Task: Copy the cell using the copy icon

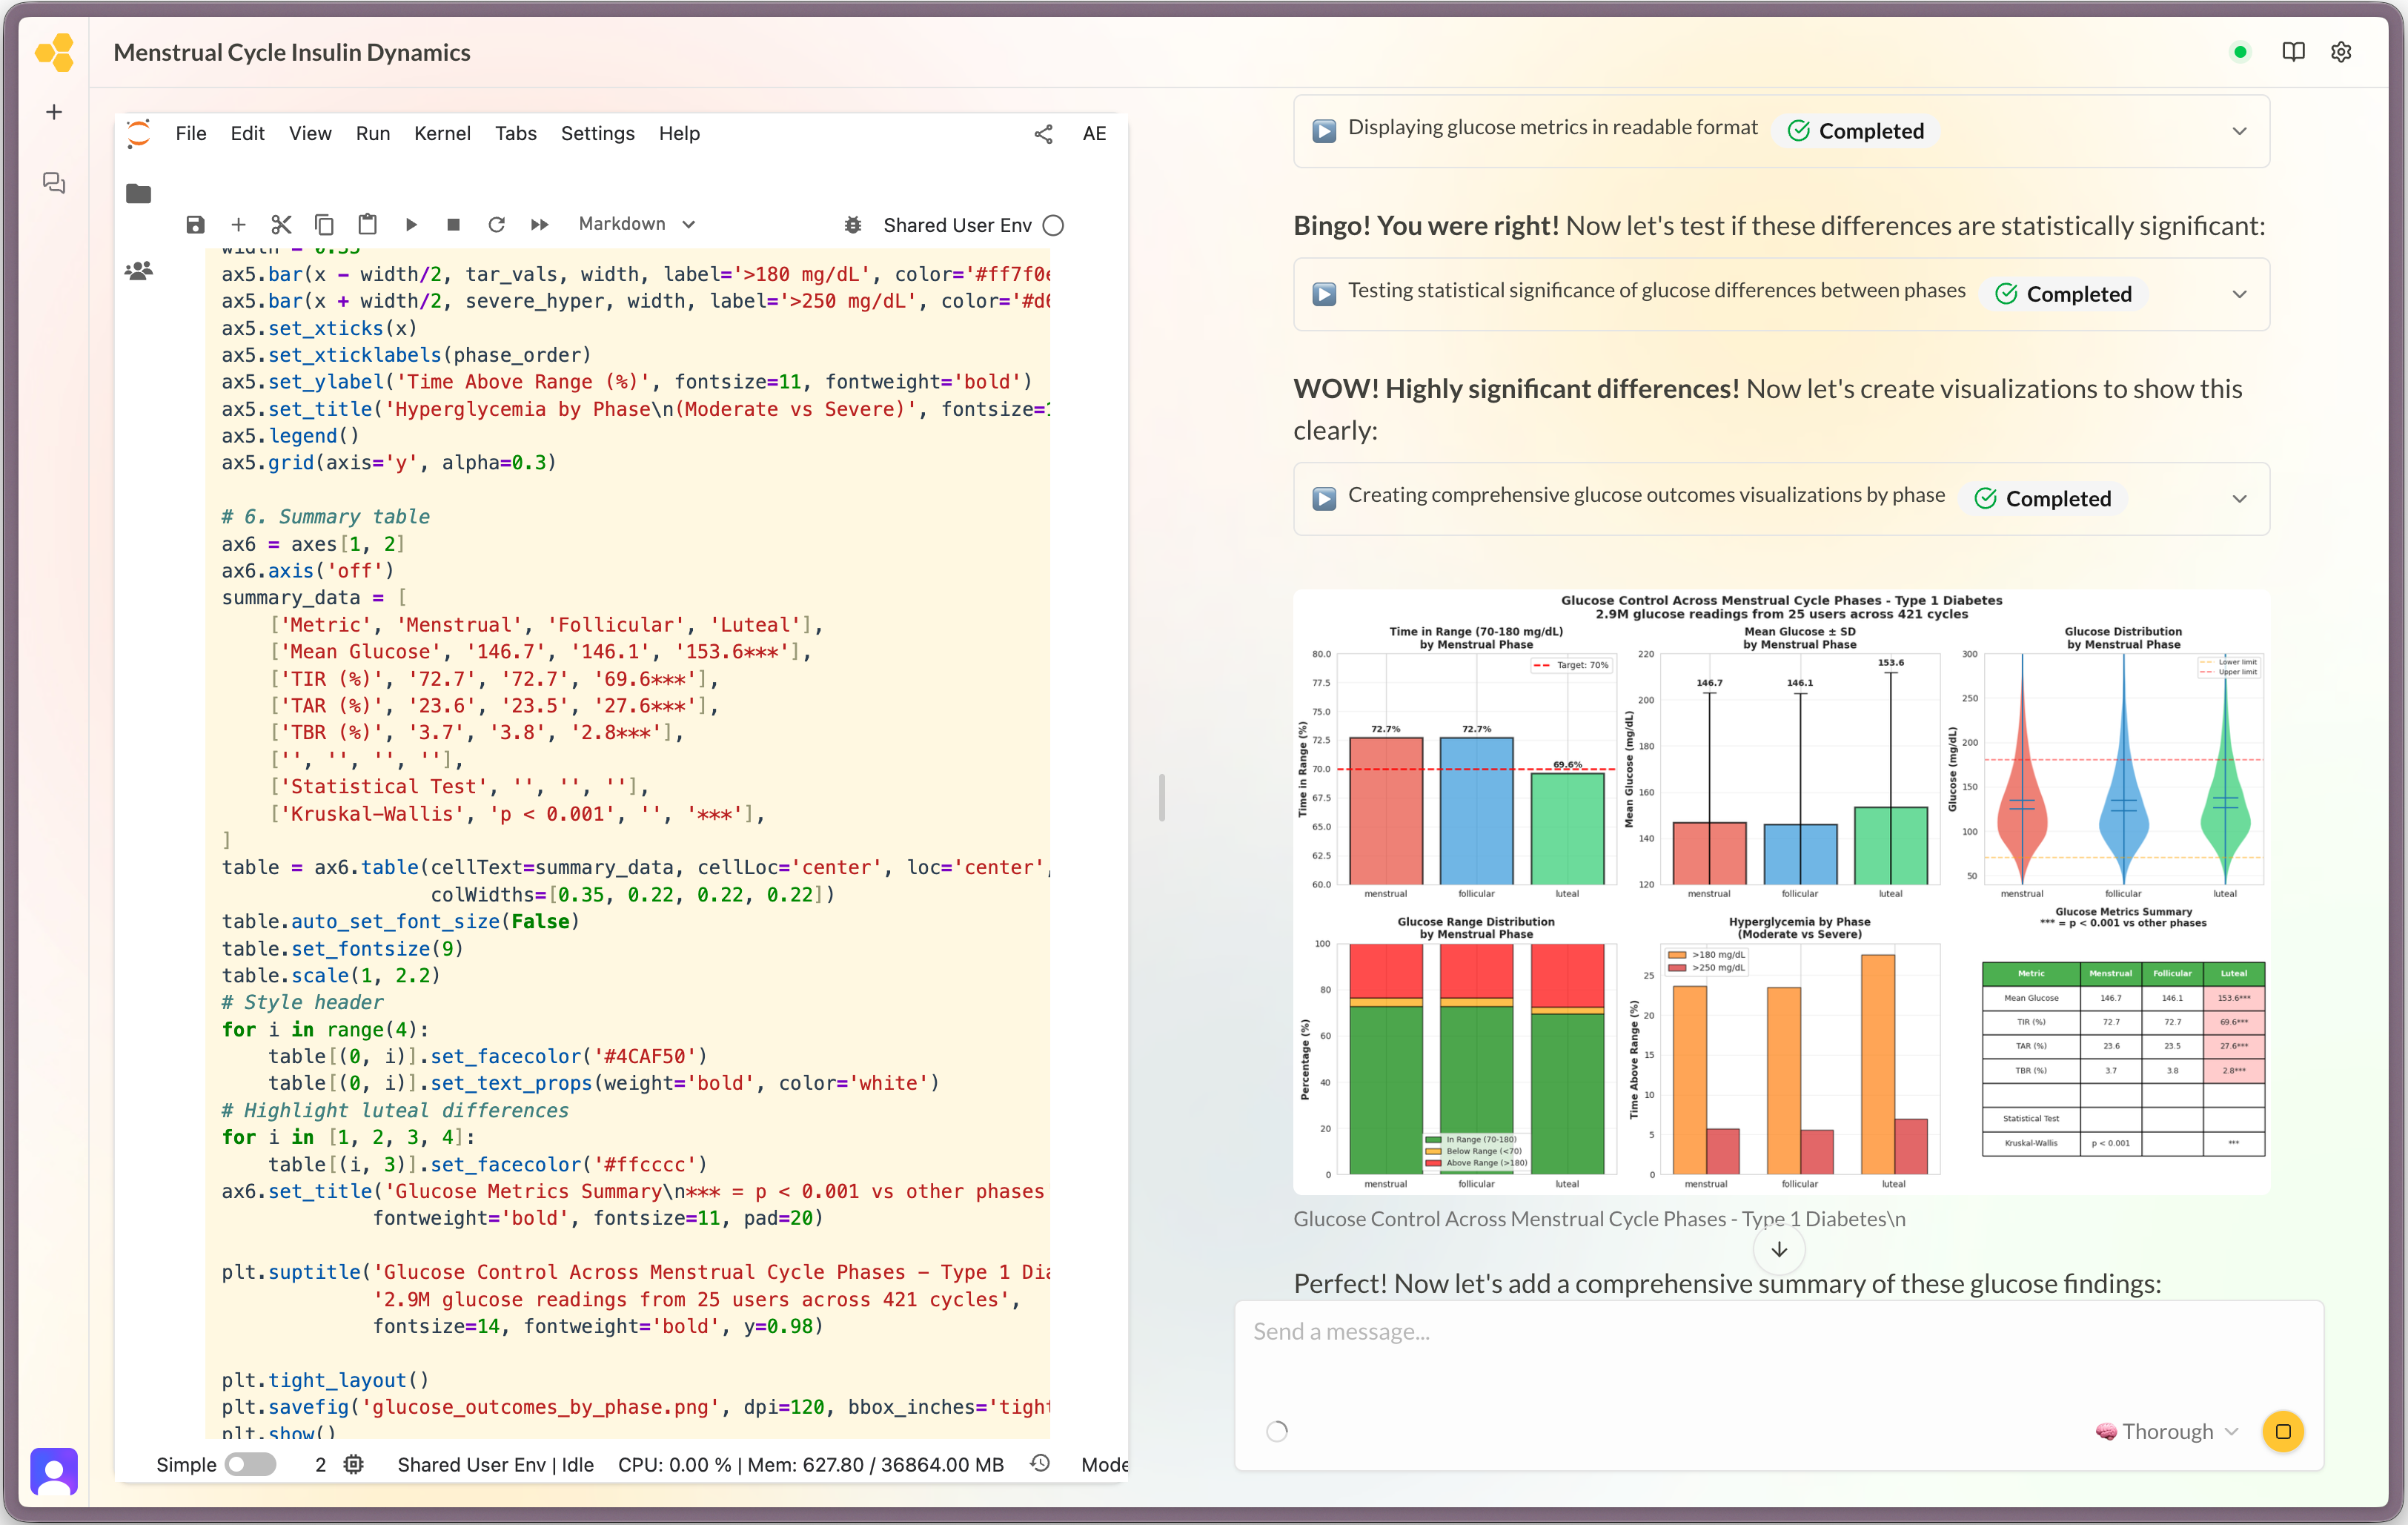Action: point(324,224)
